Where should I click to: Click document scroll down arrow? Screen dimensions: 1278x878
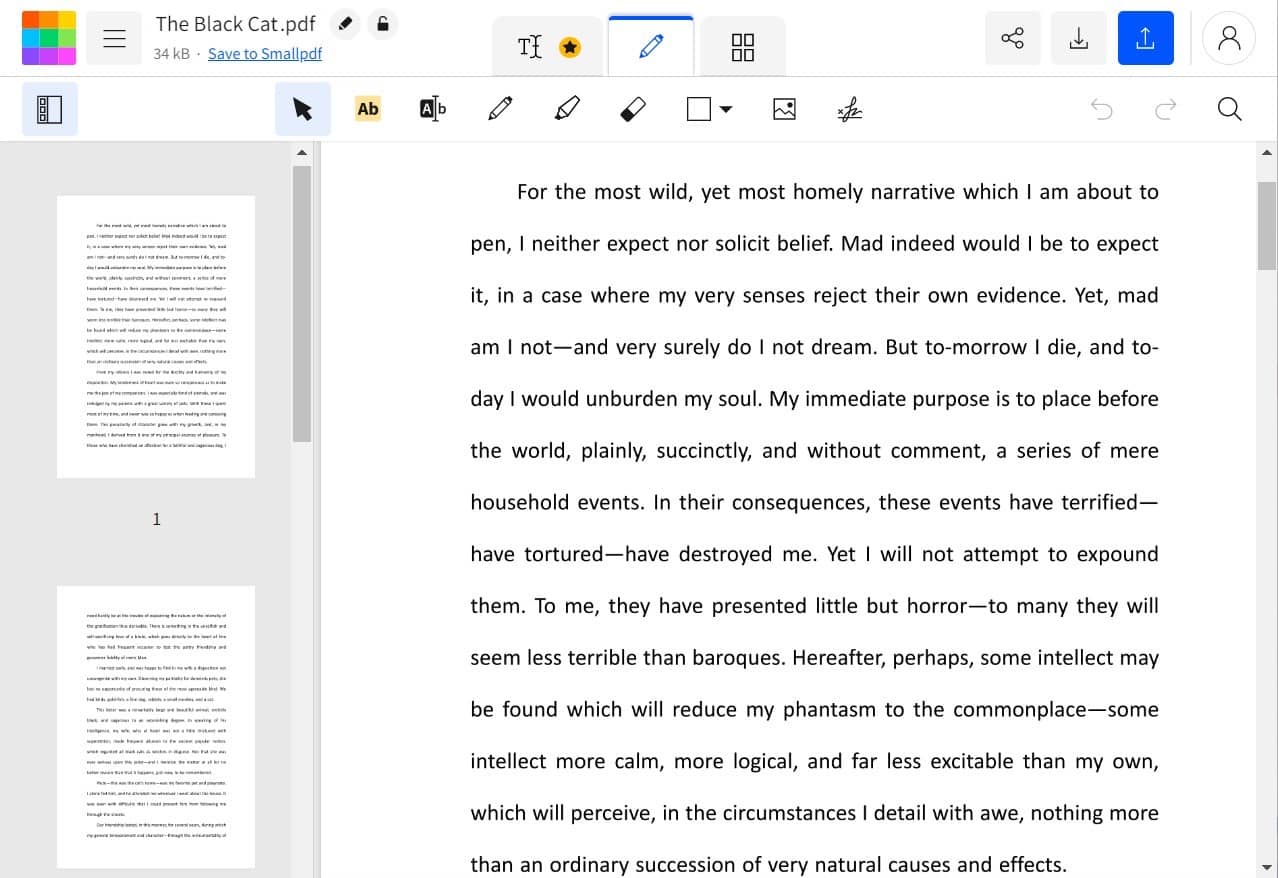1267,867
